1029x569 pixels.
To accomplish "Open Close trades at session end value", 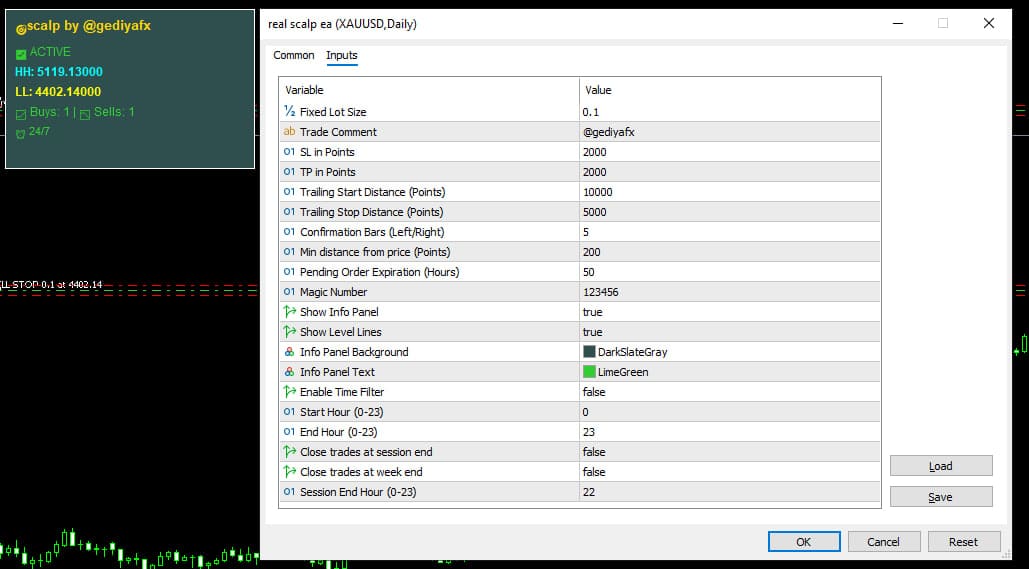I will 729,452.
